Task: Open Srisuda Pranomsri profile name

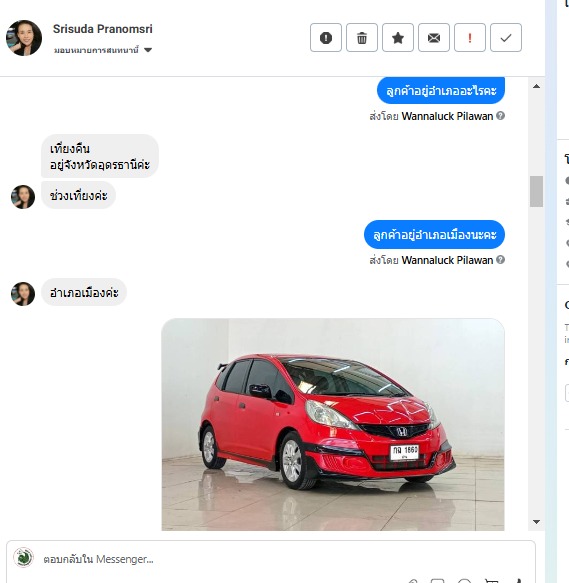Action: click(103, 29)
